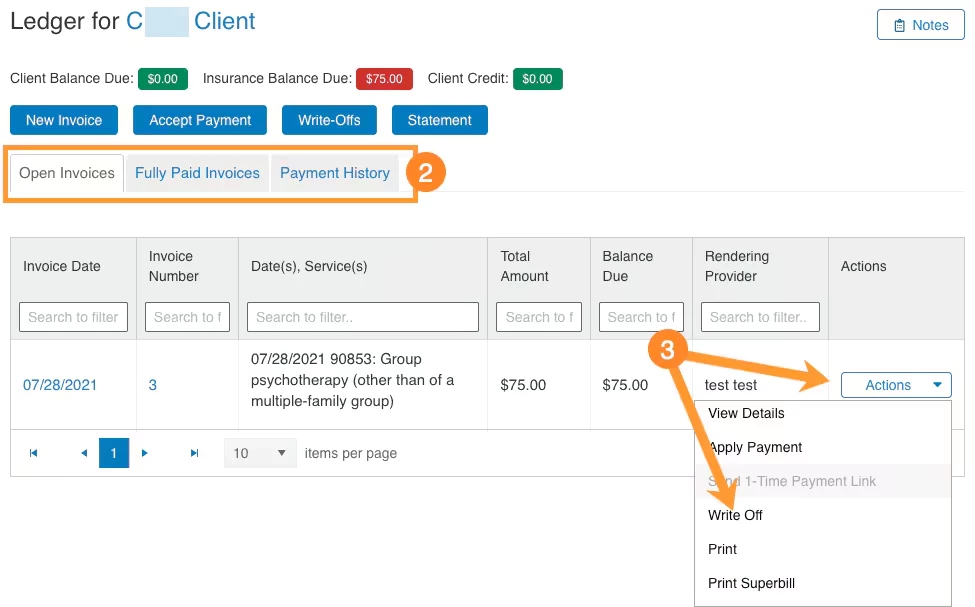The width and height of the screenshot is (975, 607).
Task: Go to the next page arrow
Action: coord(144,453)
